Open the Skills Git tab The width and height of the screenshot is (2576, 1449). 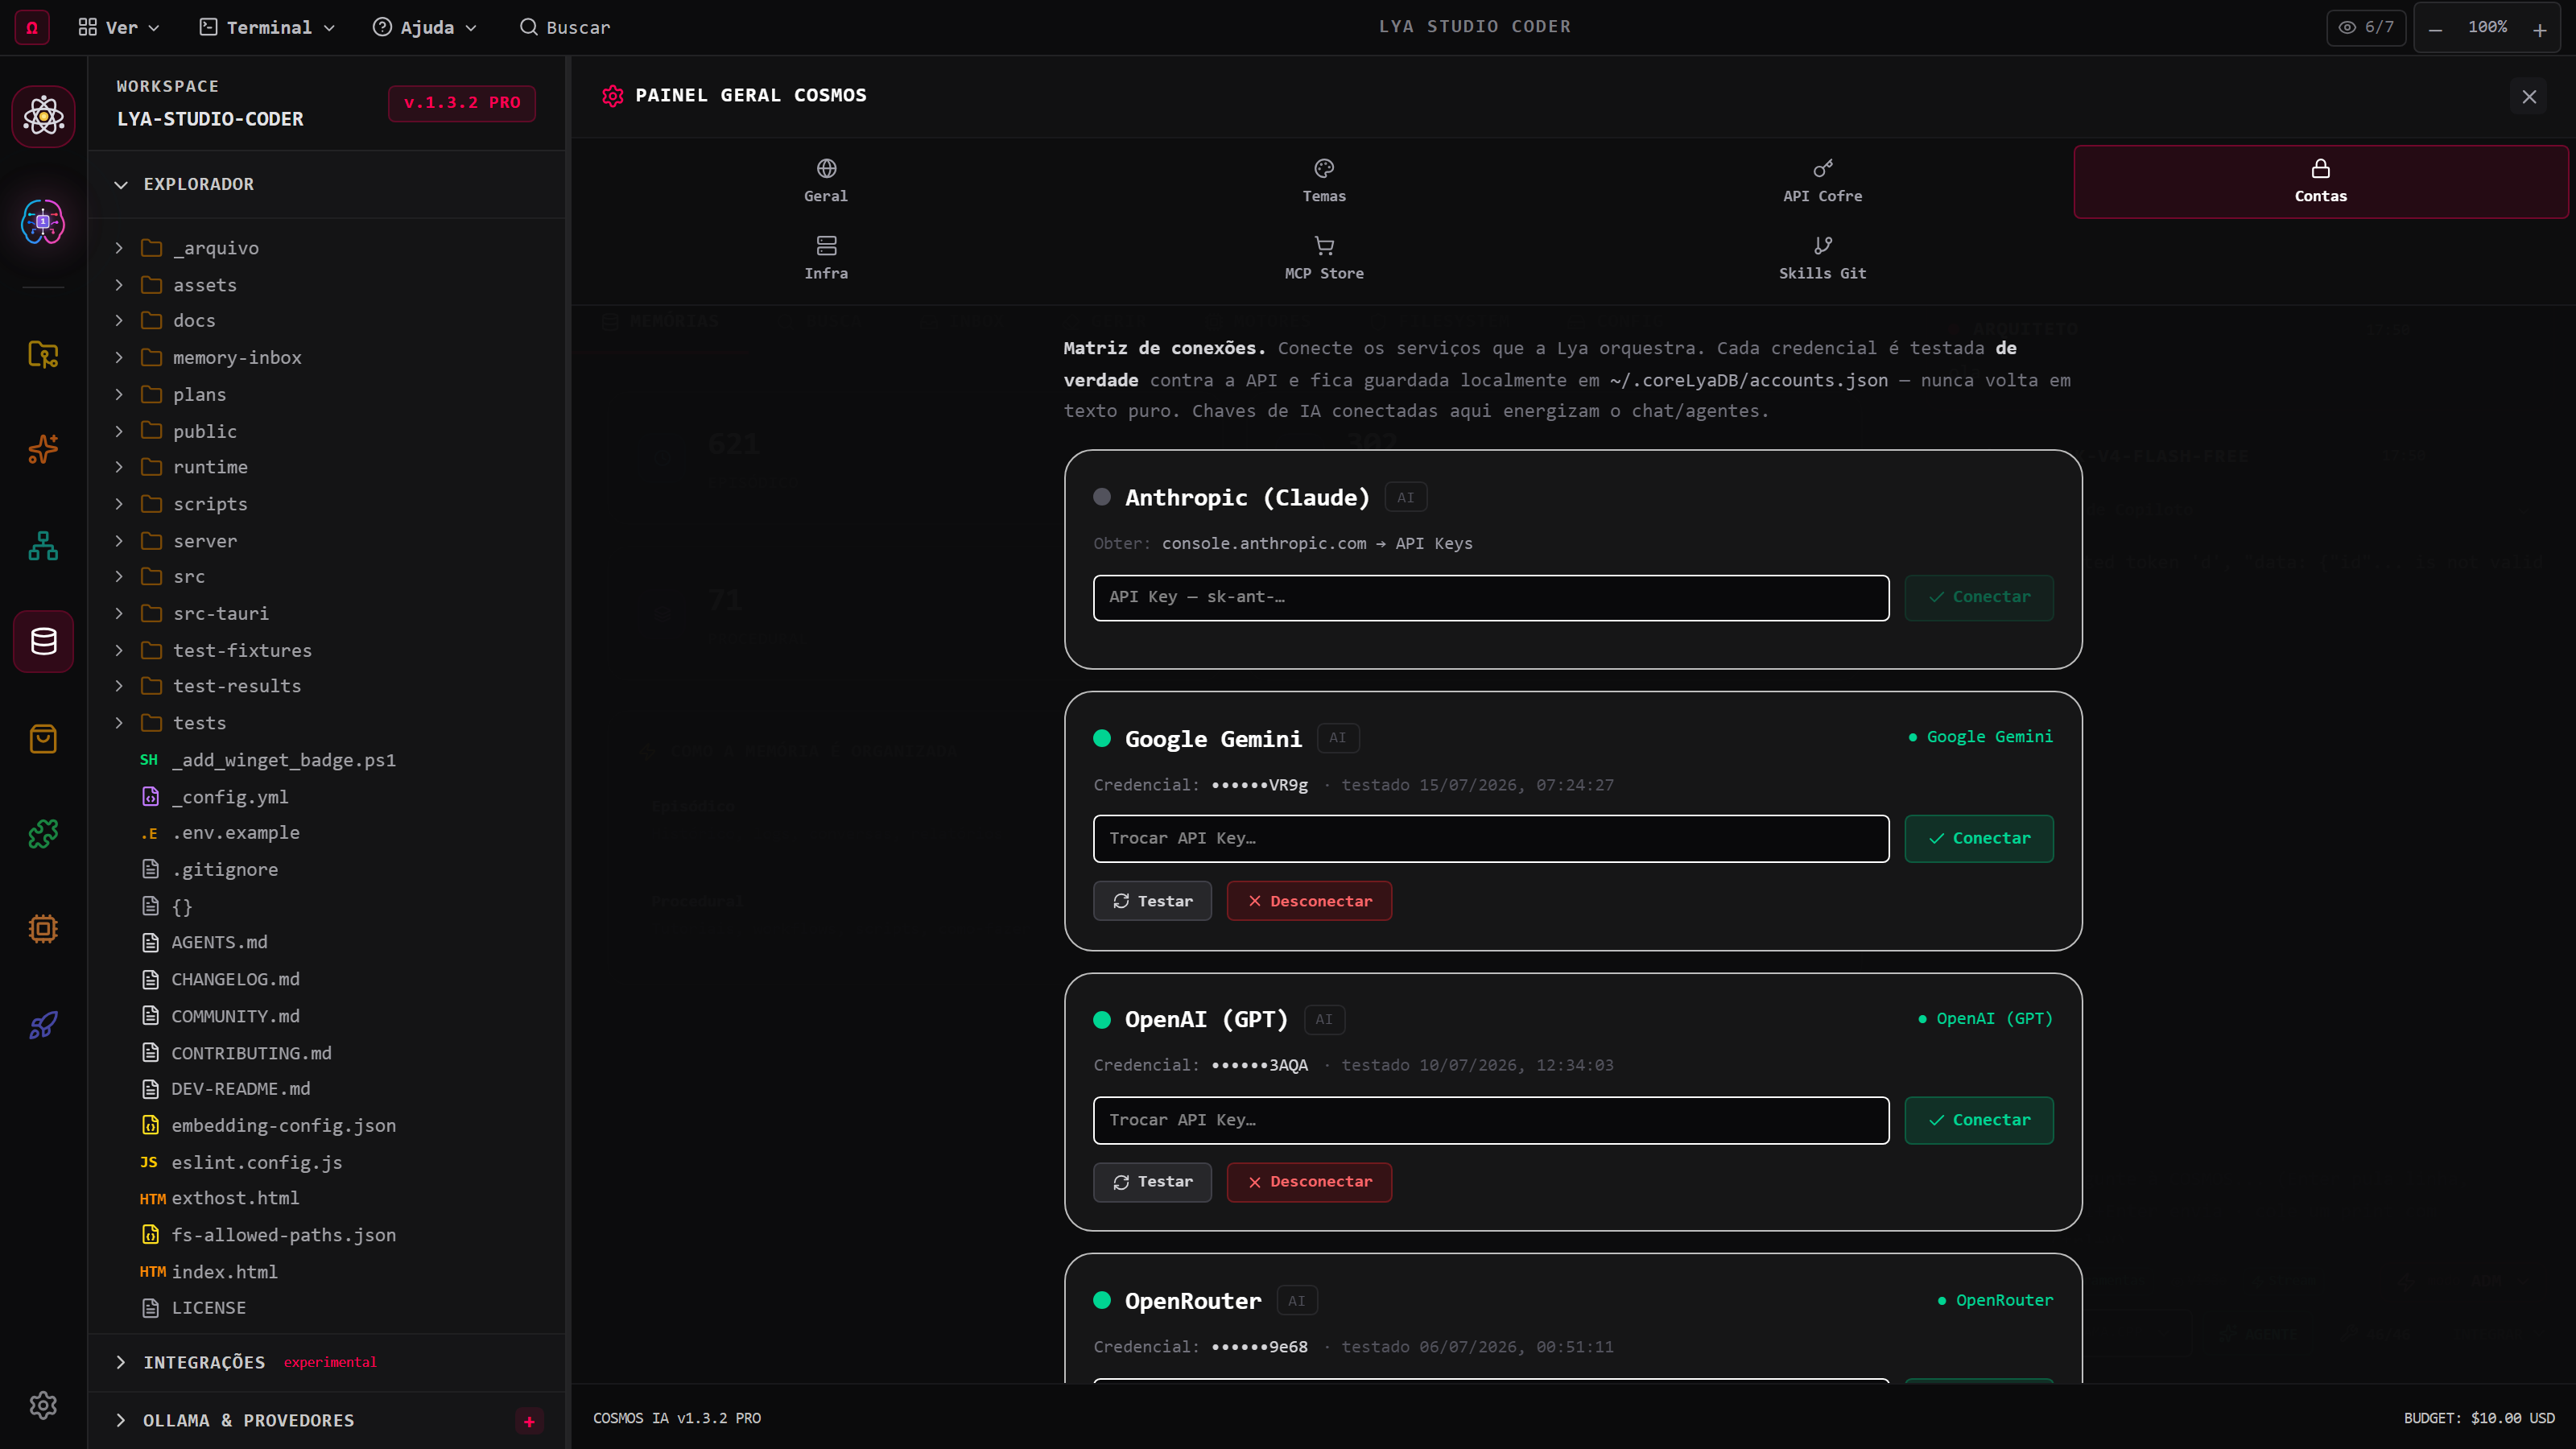tap(1822, 258)
